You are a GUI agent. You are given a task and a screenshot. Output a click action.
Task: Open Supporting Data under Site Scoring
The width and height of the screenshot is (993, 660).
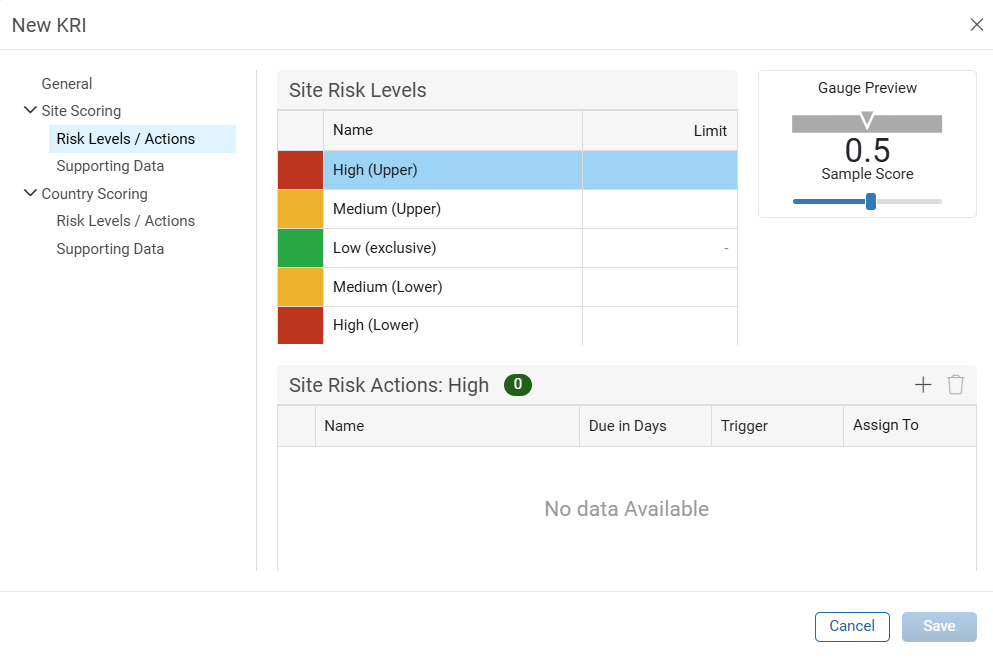(x=110, y=166)
